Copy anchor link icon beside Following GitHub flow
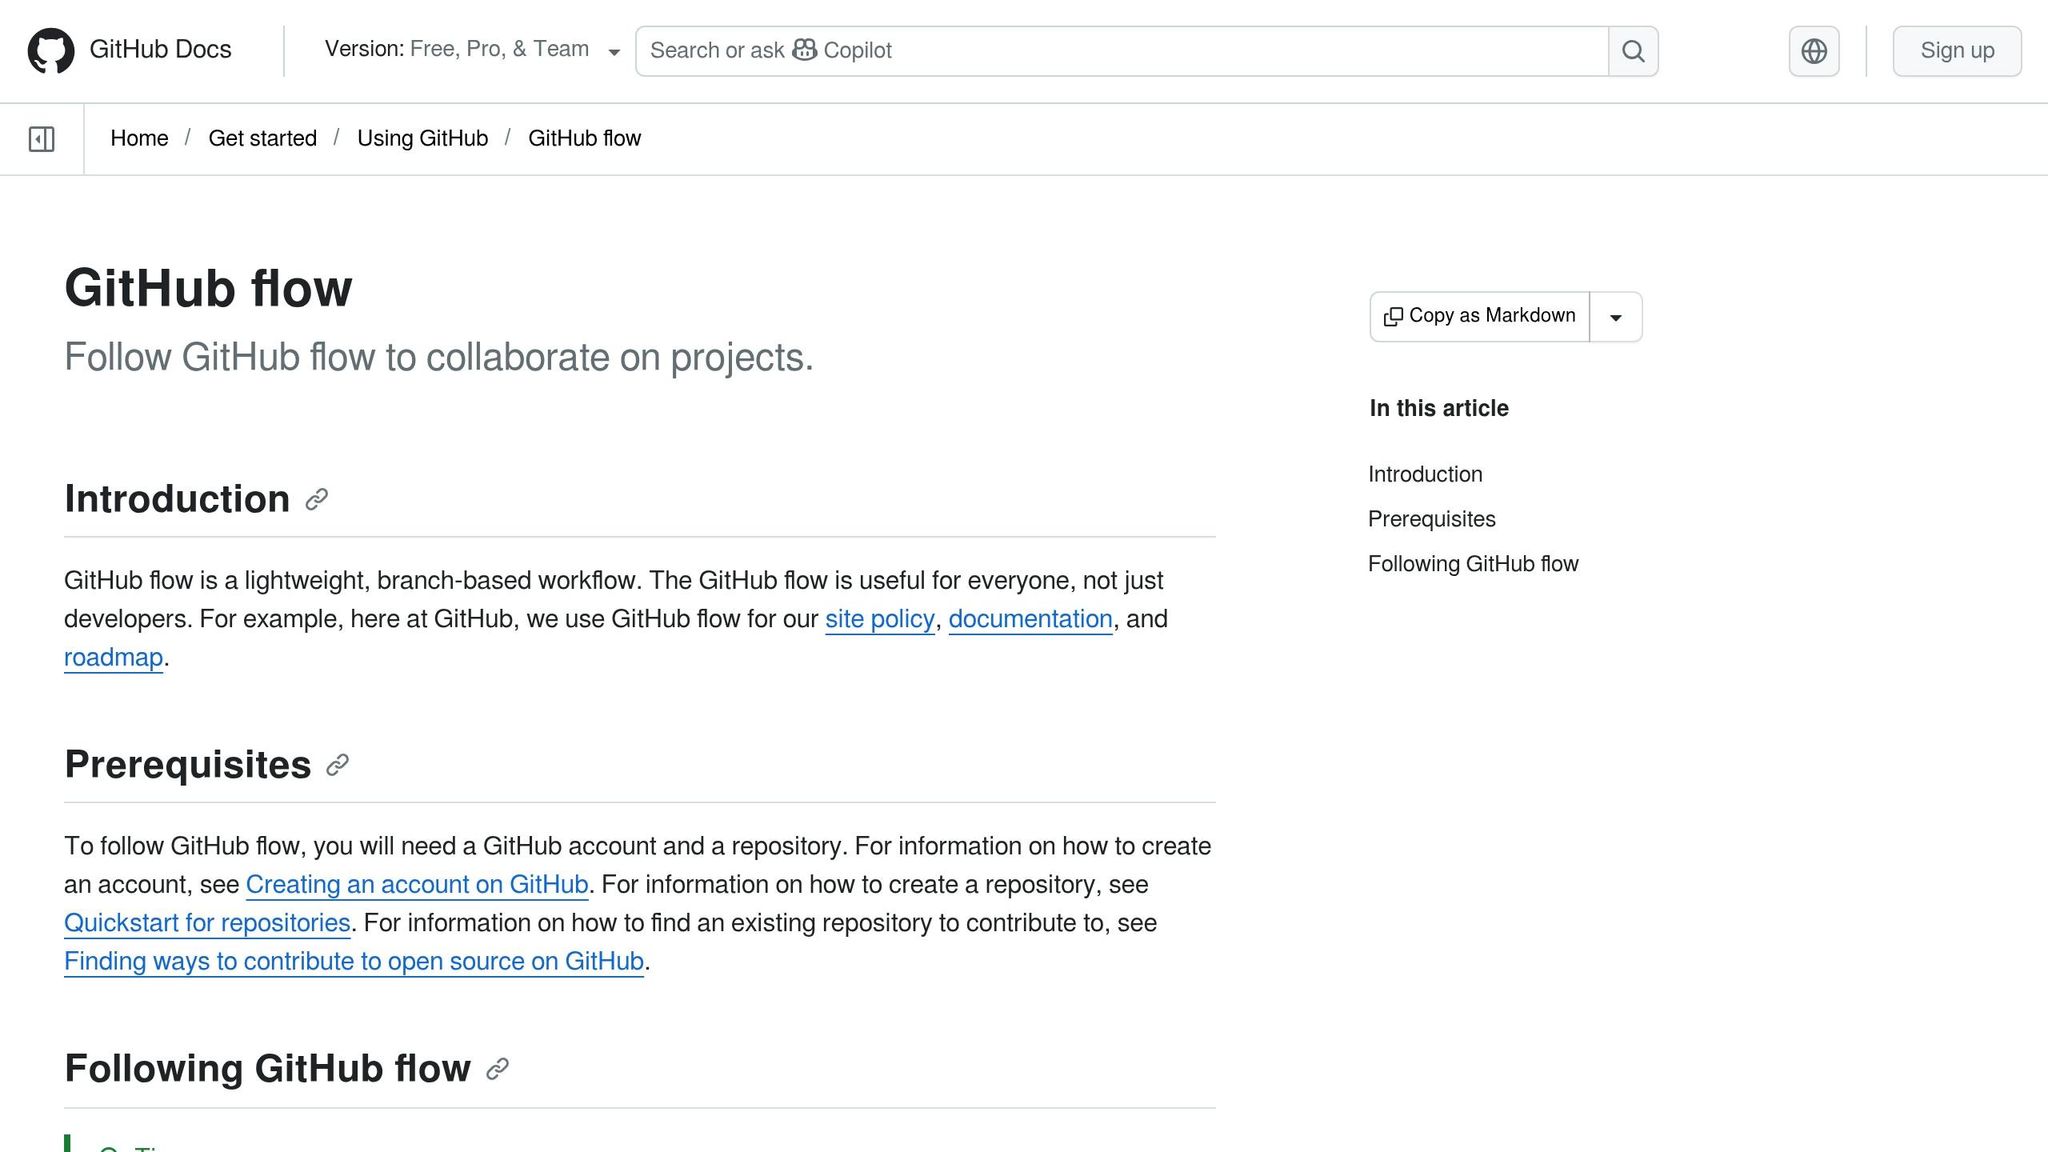2048x1152 pixels. pyautogui.click(x=498, y=1069)
